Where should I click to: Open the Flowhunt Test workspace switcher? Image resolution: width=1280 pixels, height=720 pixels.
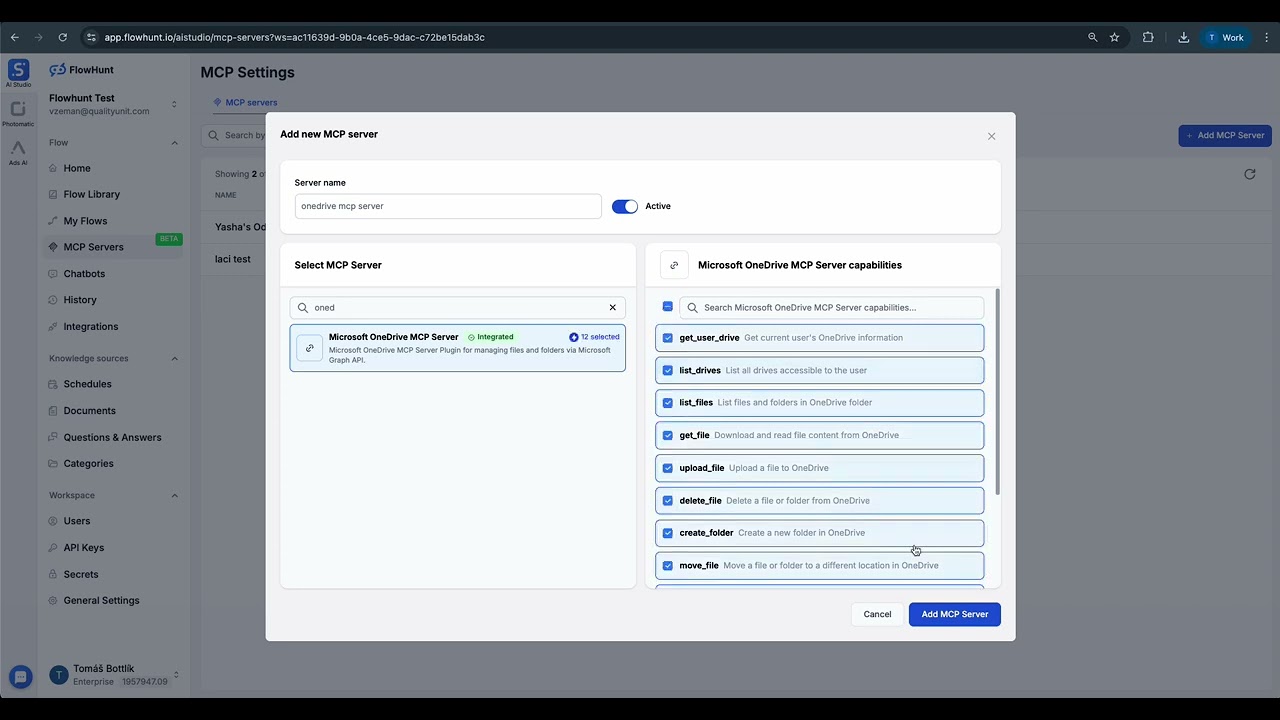113,104
